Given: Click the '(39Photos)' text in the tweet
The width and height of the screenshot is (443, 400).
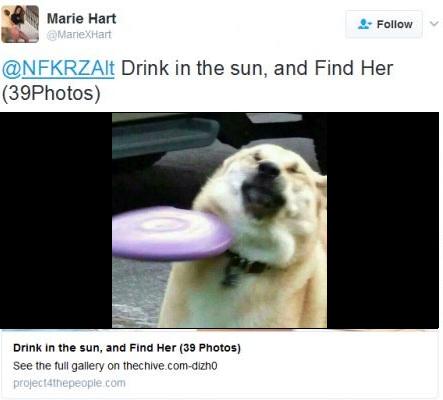Looking at the screenshot, I should click(x=51, y=93).
